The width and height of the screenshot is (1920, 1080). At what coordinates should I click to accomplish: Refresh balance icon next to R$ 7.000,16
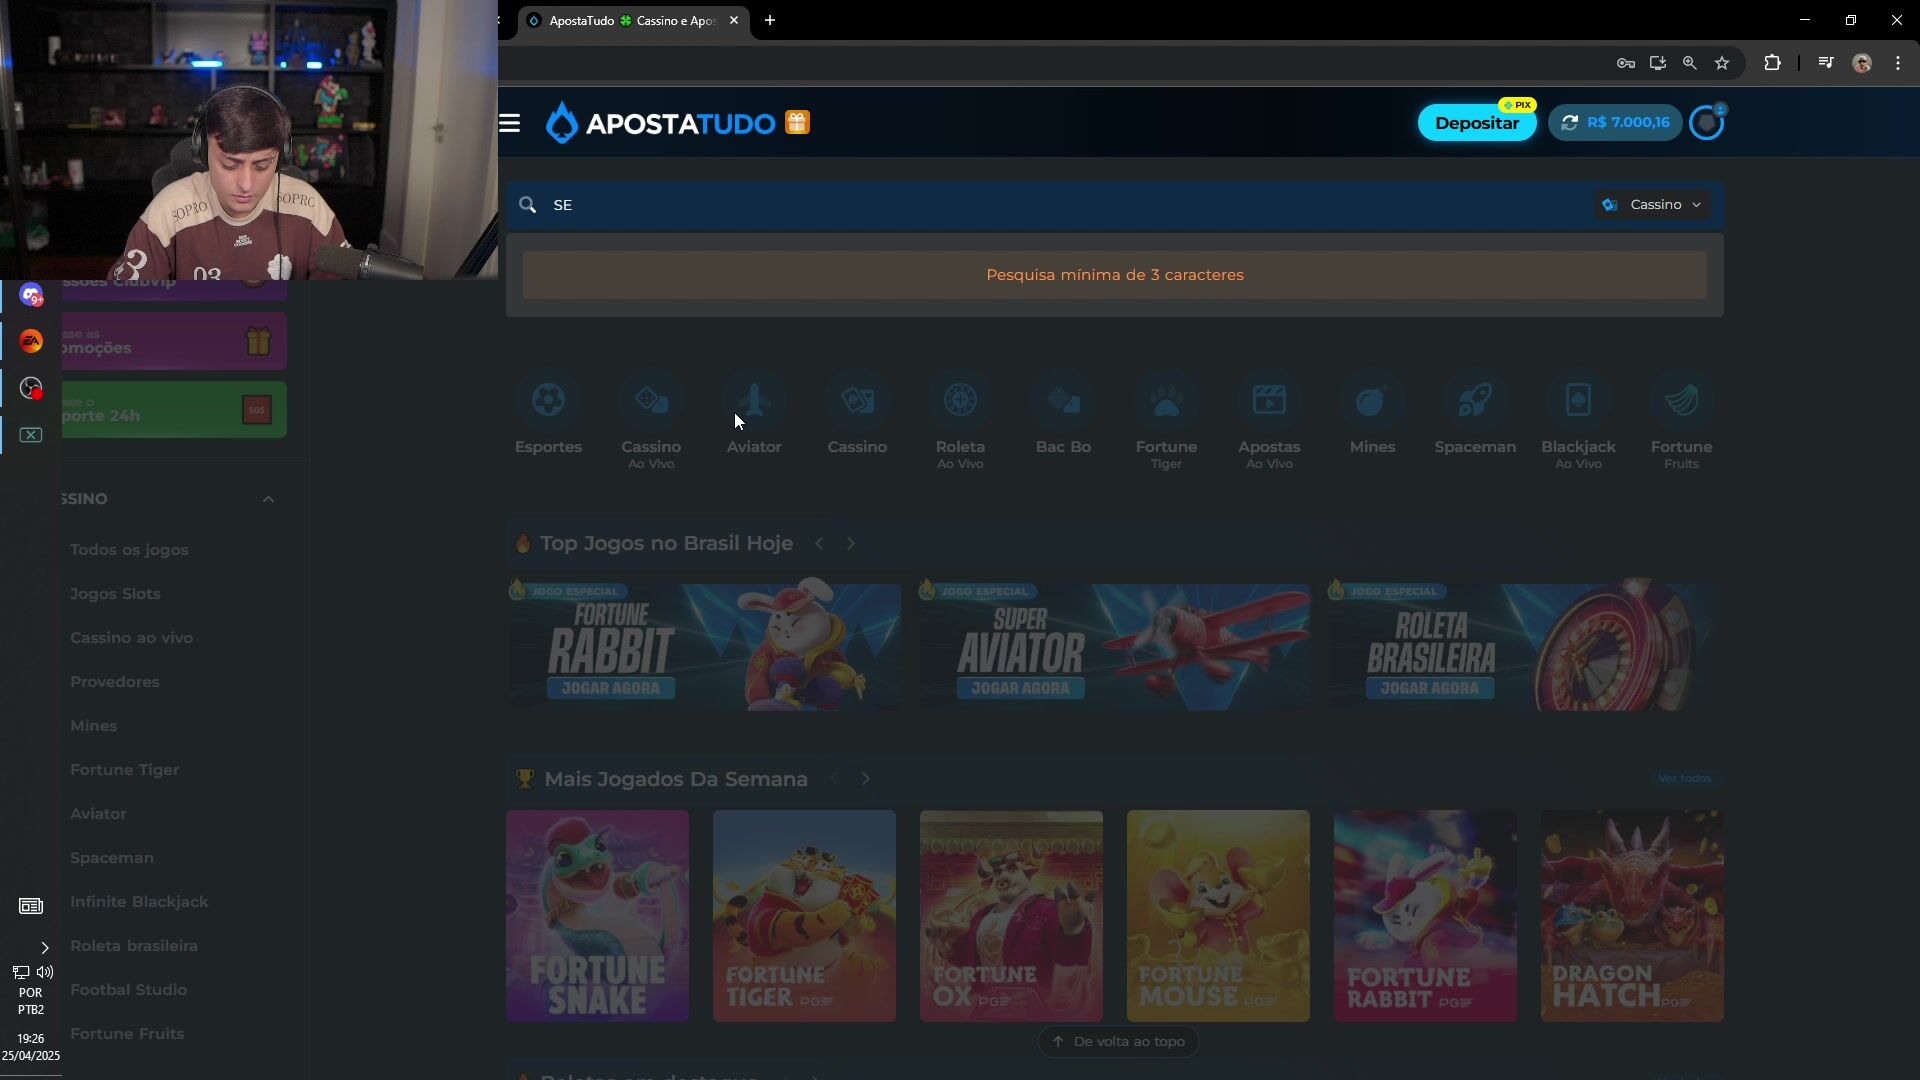(x=1569, y=122)
